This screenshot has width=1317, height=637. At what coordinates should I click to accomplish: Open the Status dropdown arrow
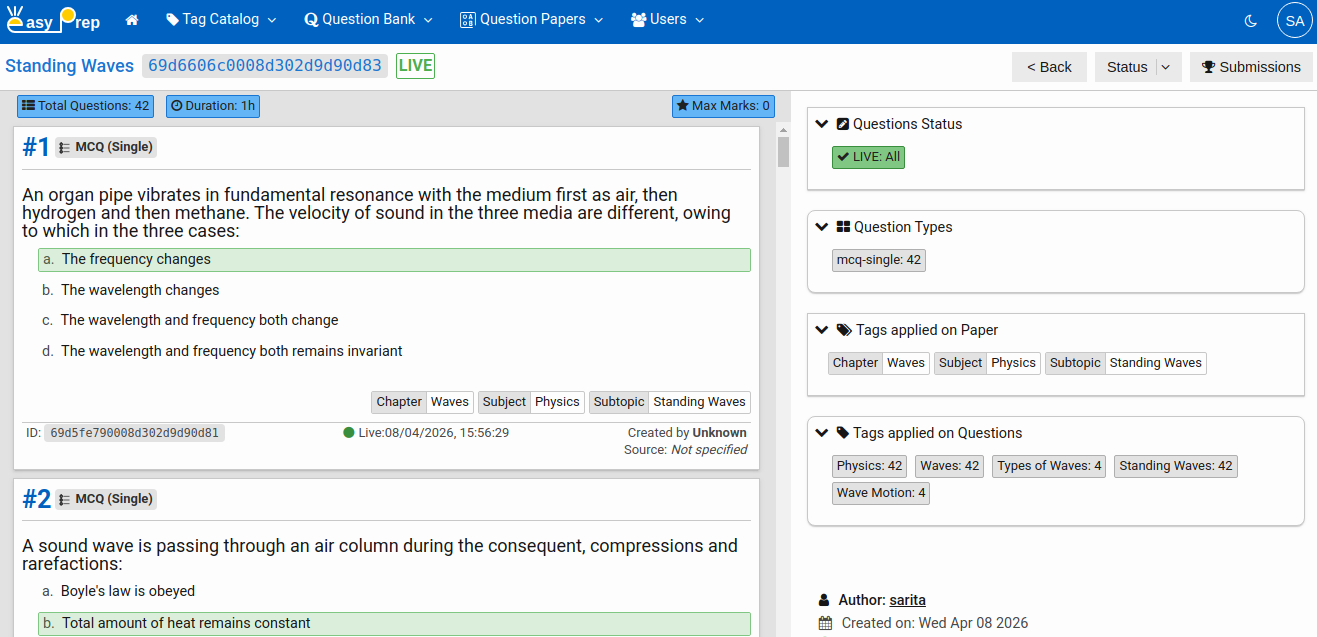(x=1165, y=67)
